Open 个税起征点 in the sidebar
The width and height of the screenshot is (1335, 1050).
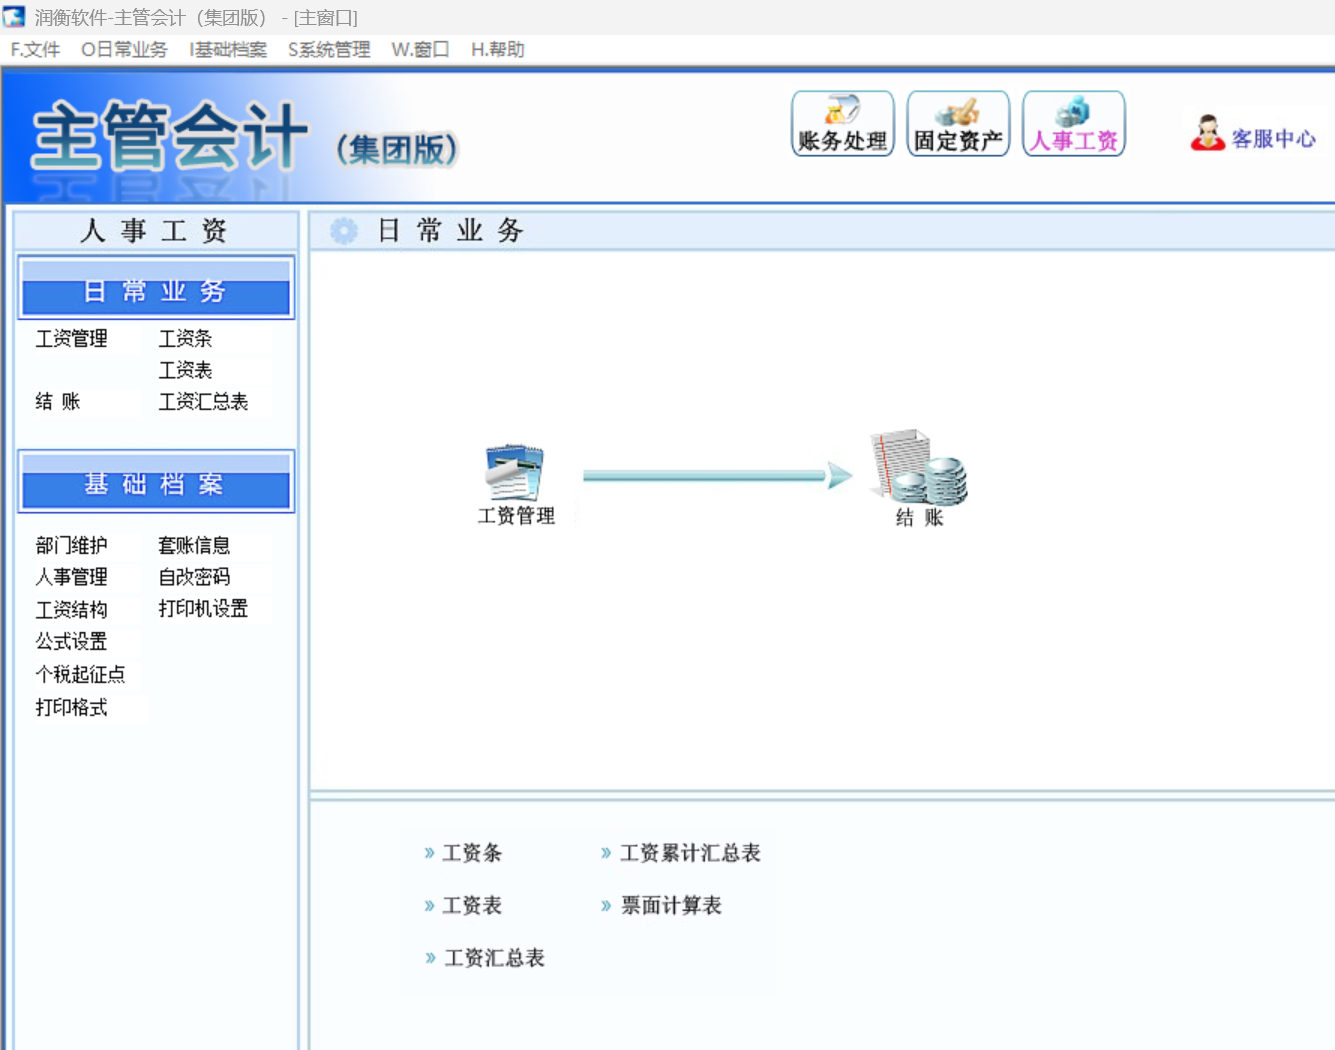[81, 675]
